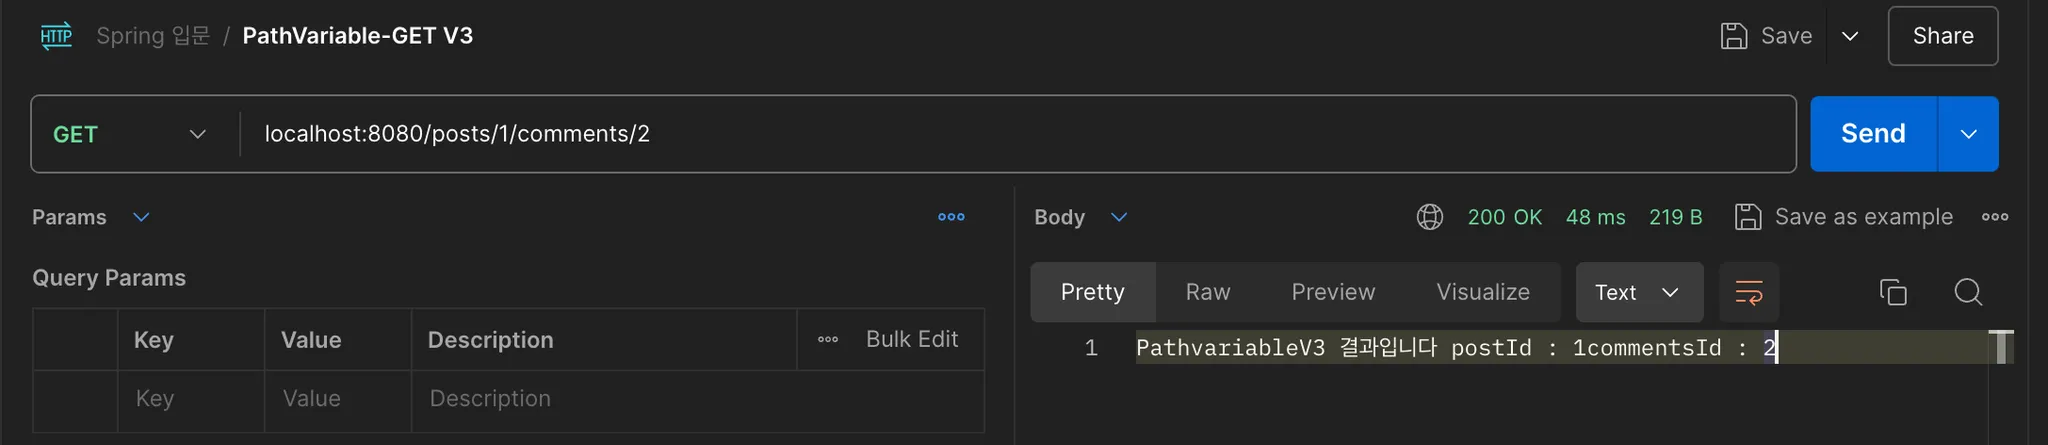Click the HTTP request type icon
The height and width of the screenshot is (445, 2048).
pyautogui.click(x=56, y=36)
